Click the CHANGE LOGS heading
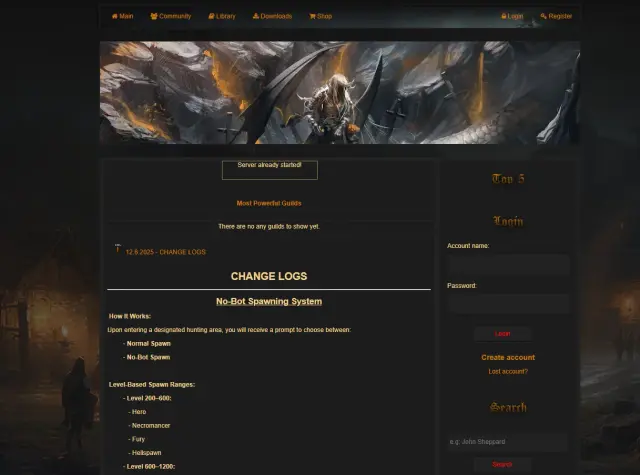640x475 pixels. tap(269, 276)
